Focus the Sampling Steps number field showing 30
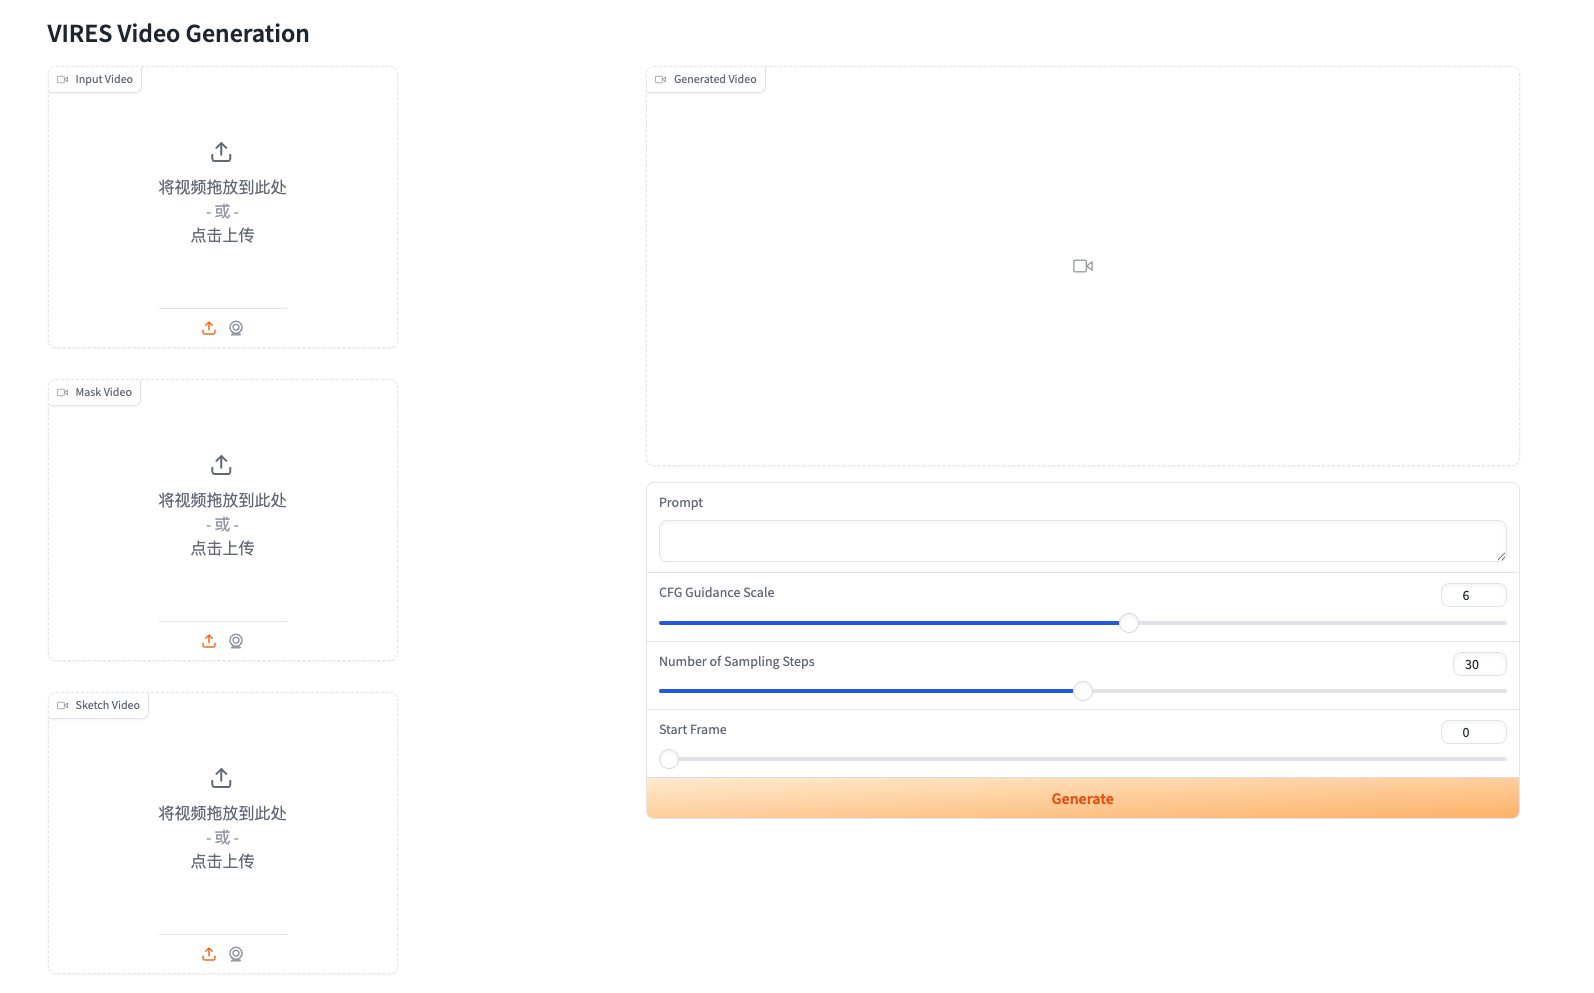 point(1479,664)
